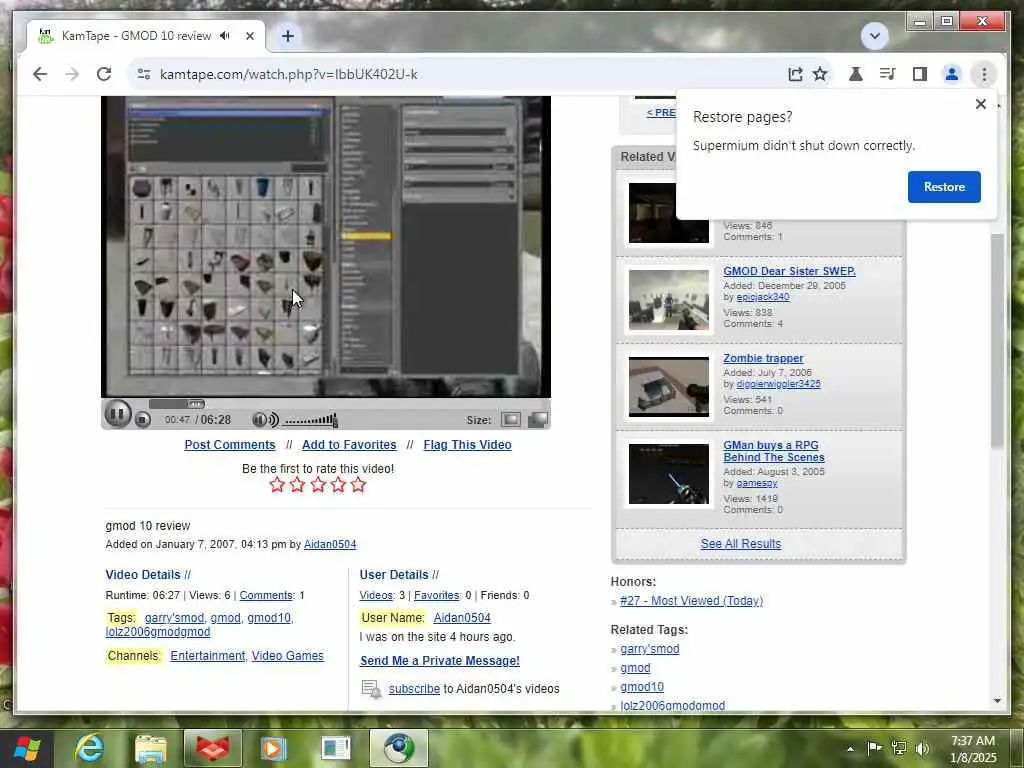1024x768 pixels.
Task: Open the lolz2006gmodgmod tag under Tags
Action: click(x=158, y=632)
